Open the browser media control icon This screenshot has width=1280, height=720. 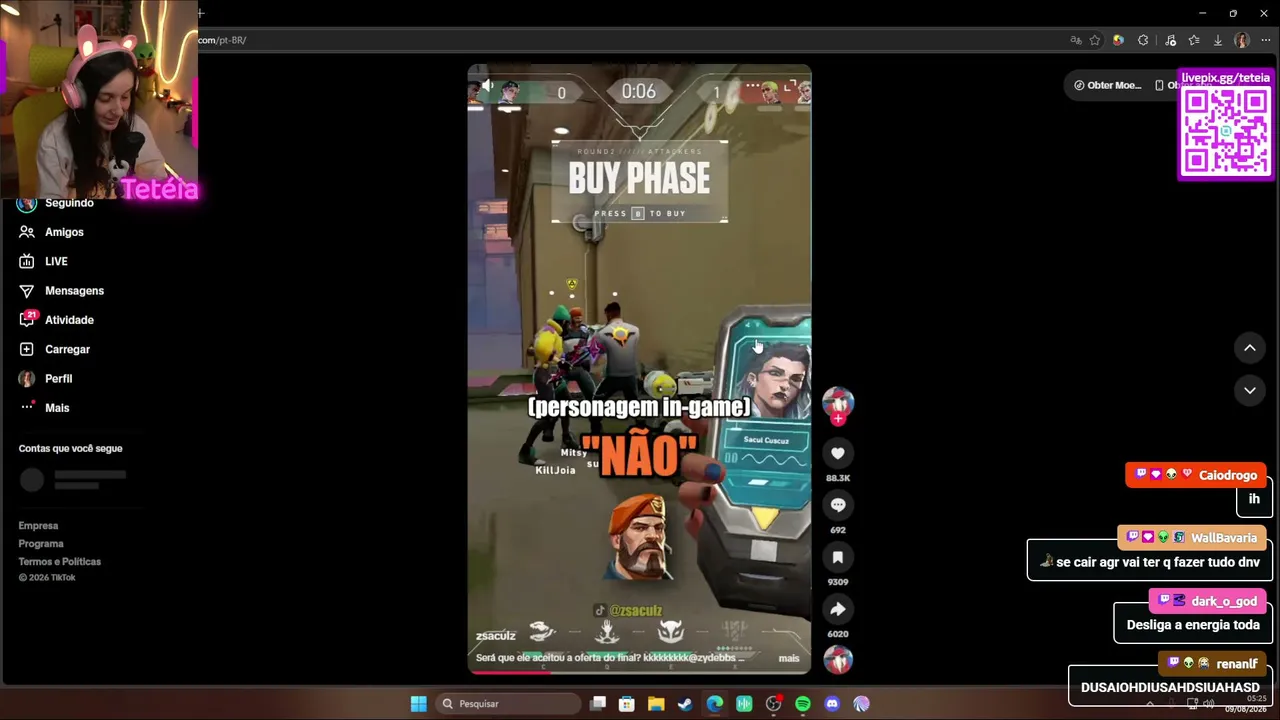(1171, 40)
